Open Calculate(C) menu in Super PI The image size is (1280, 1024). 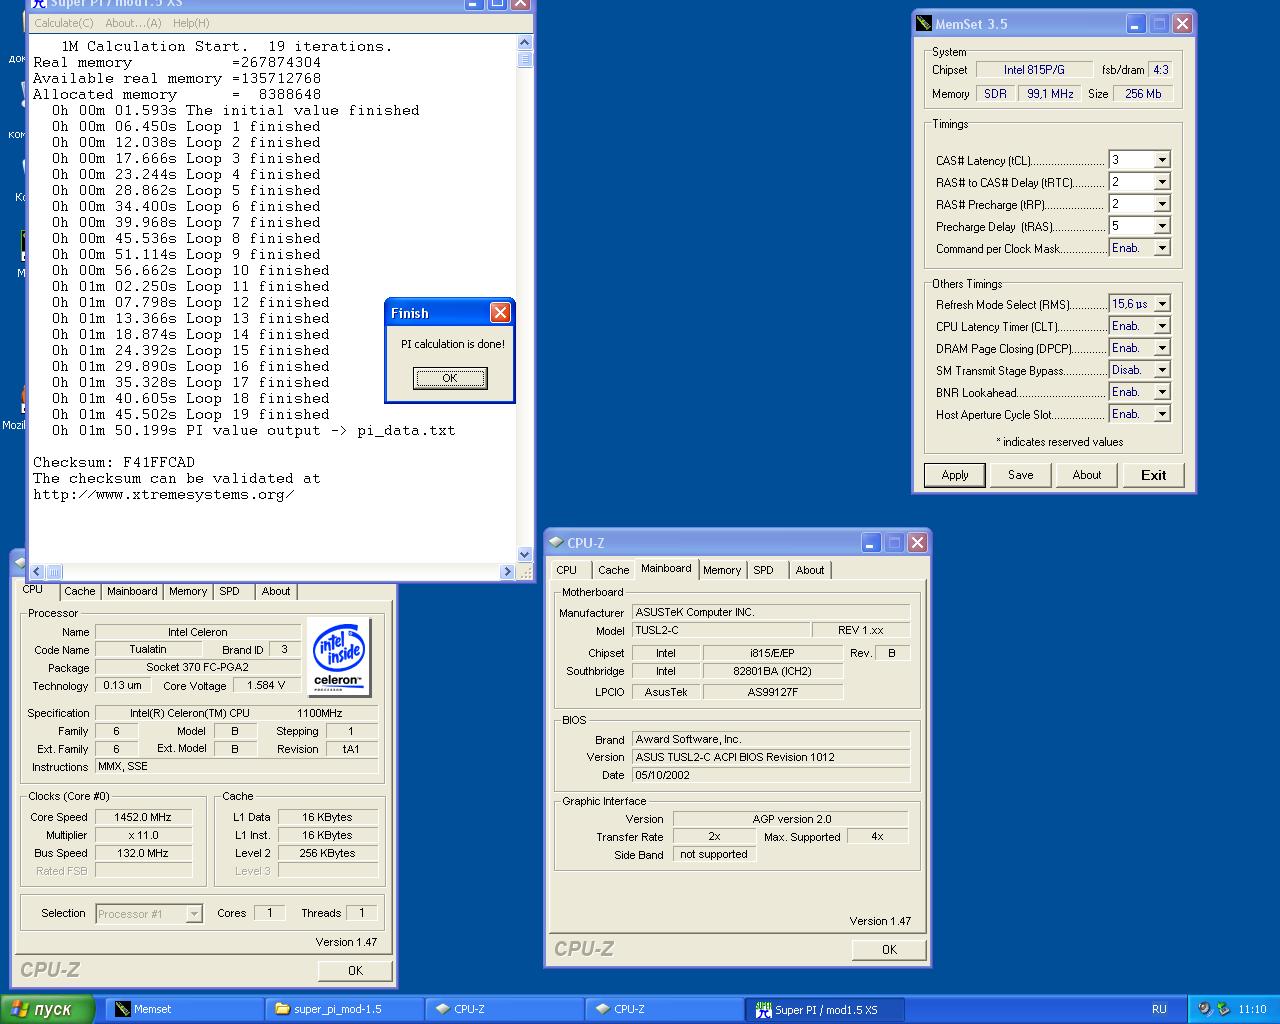[64, 23]
